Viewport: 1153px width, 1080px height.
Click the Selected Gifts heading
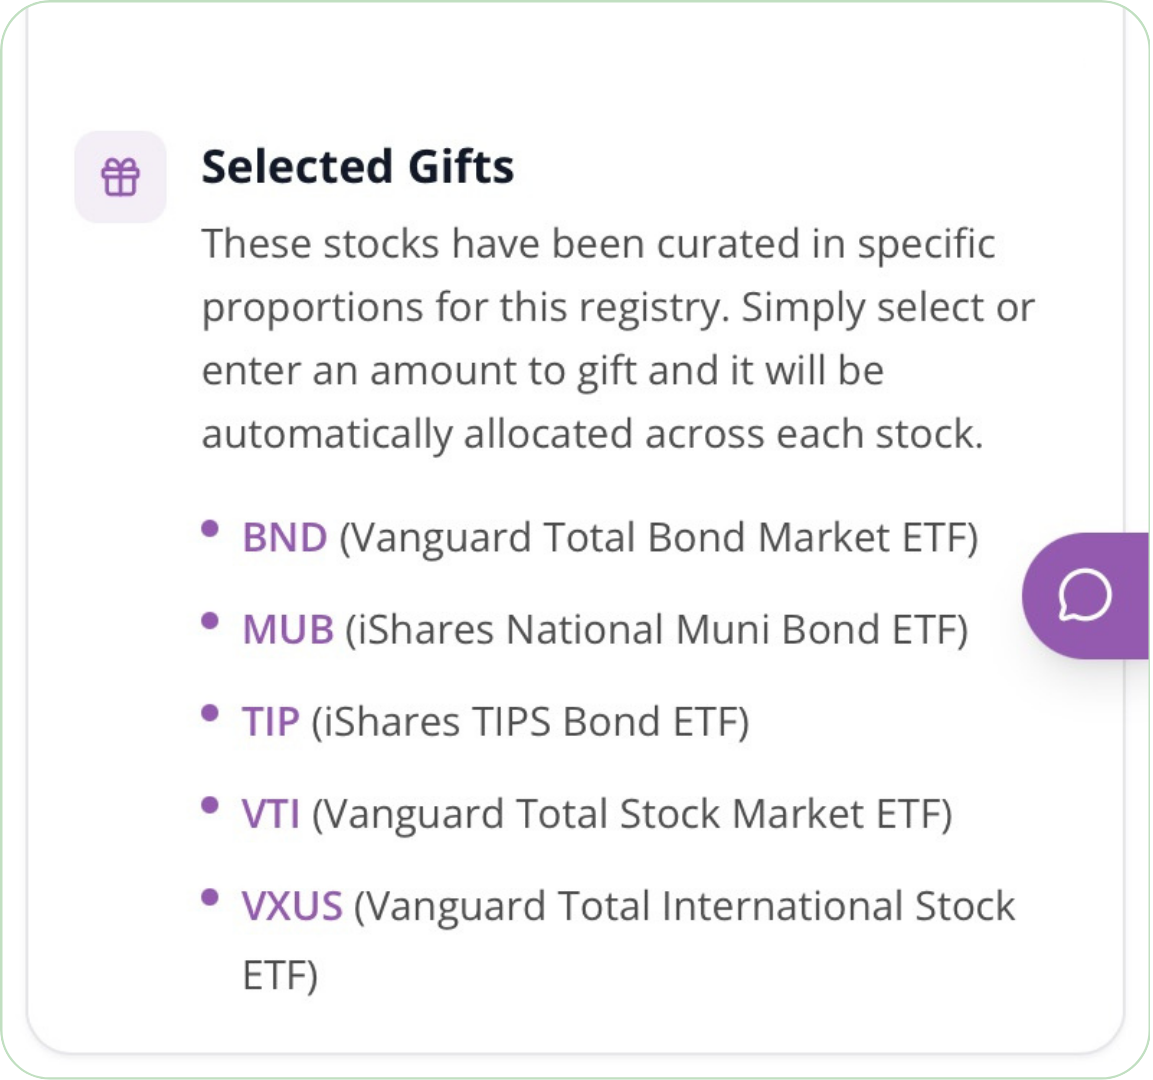pos(357,167)
